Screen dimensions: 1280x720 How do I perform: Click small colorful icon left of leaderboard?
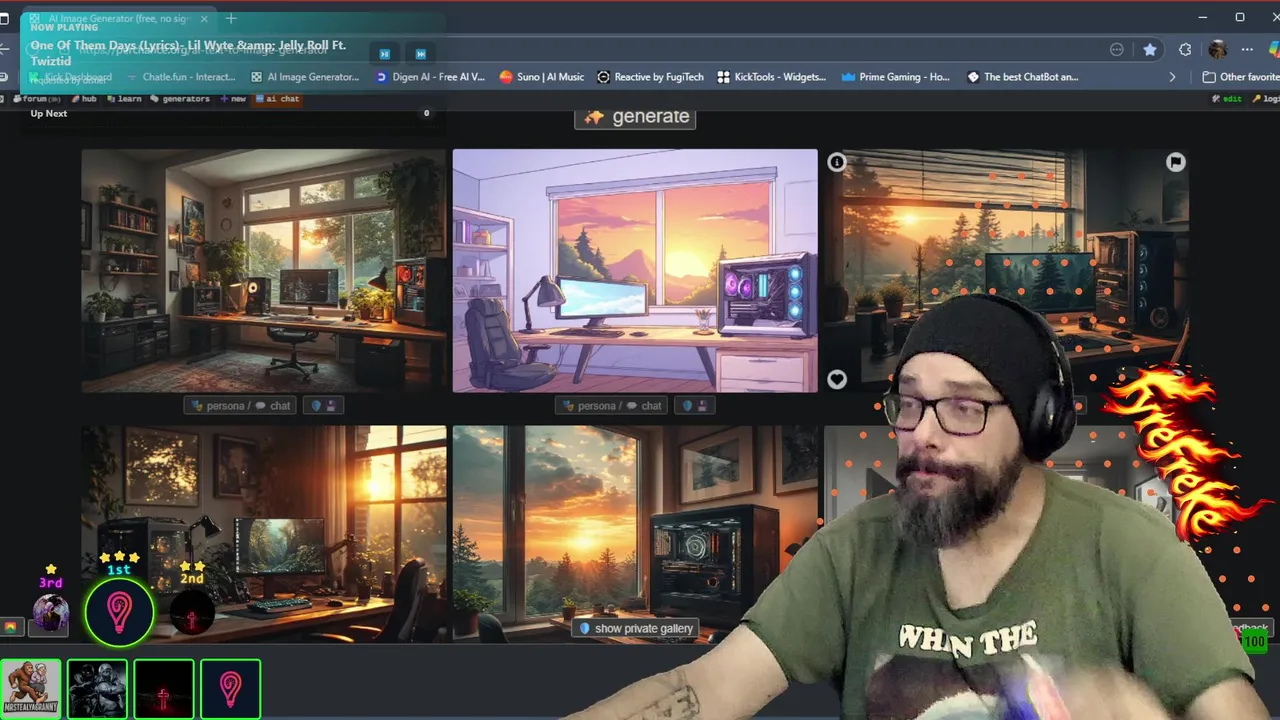(x=11, y=627)
